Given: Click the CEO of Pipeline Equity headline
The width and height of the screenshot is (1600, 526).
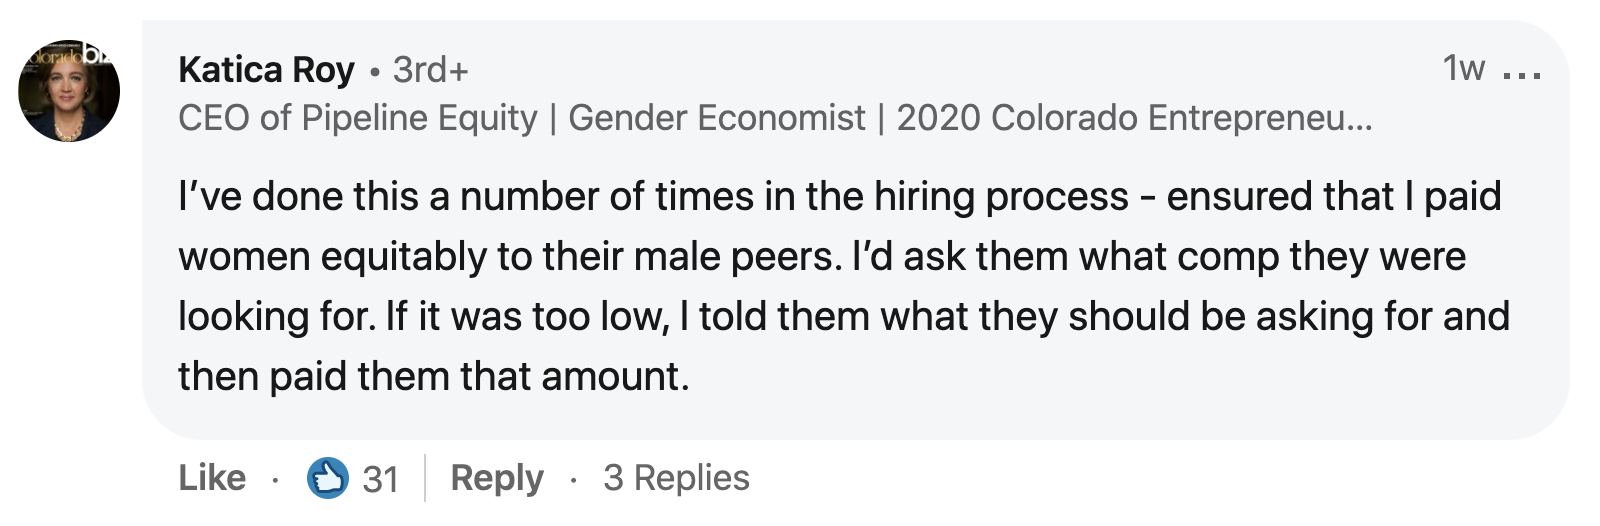Looking at the screenshot, I should tap(357, 118).
